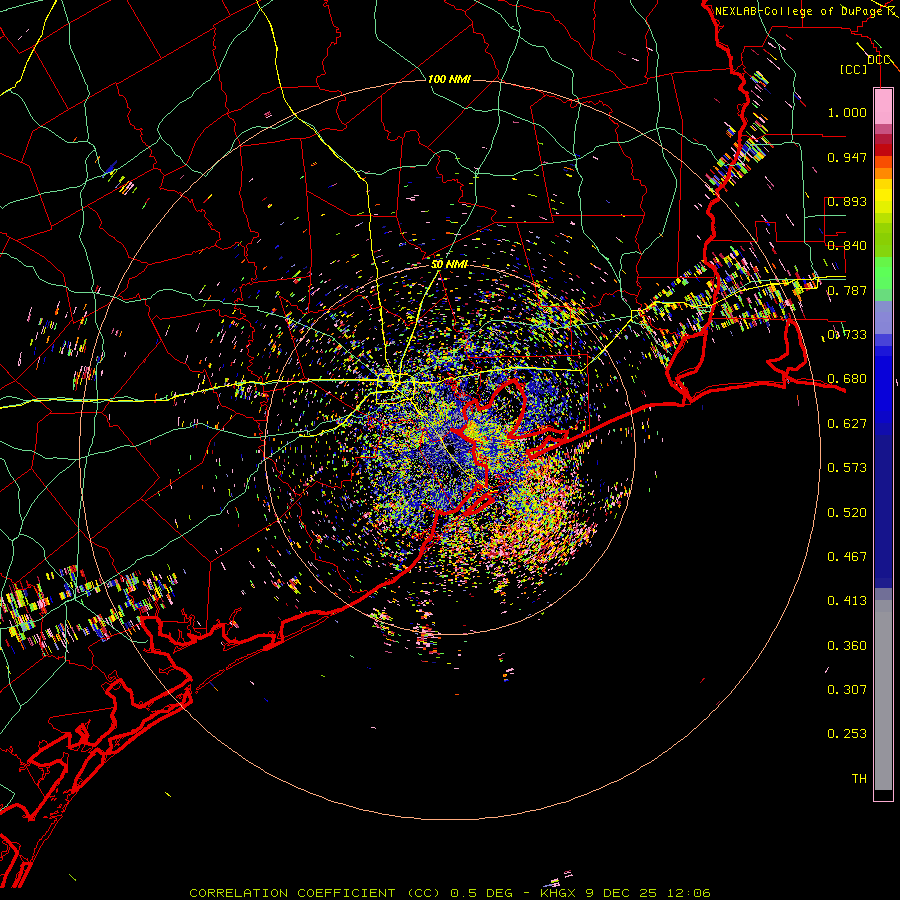Select the 0.307 scale value
The height and width of the screenshot is (900, 900).
pos(847,690)
